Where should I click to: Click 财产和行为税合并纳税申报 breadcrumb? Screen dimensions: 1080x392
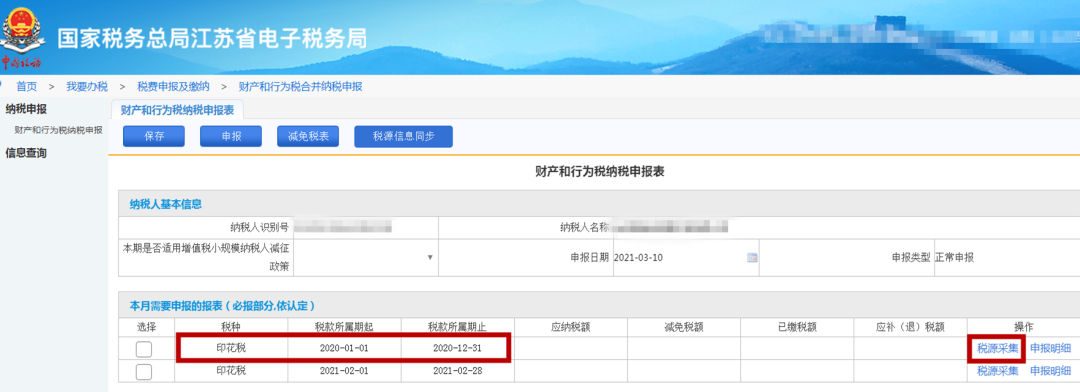pos(300,86)
